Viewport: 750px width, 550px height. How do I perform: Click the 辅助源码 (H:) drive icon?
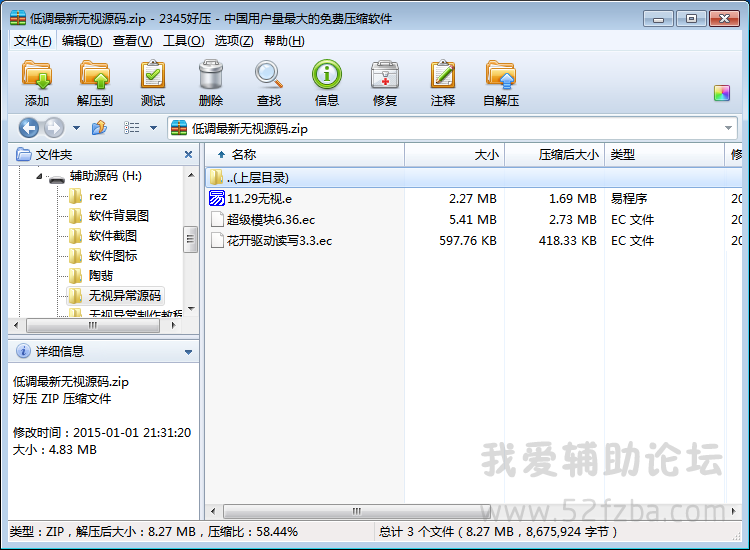point(57,178)
